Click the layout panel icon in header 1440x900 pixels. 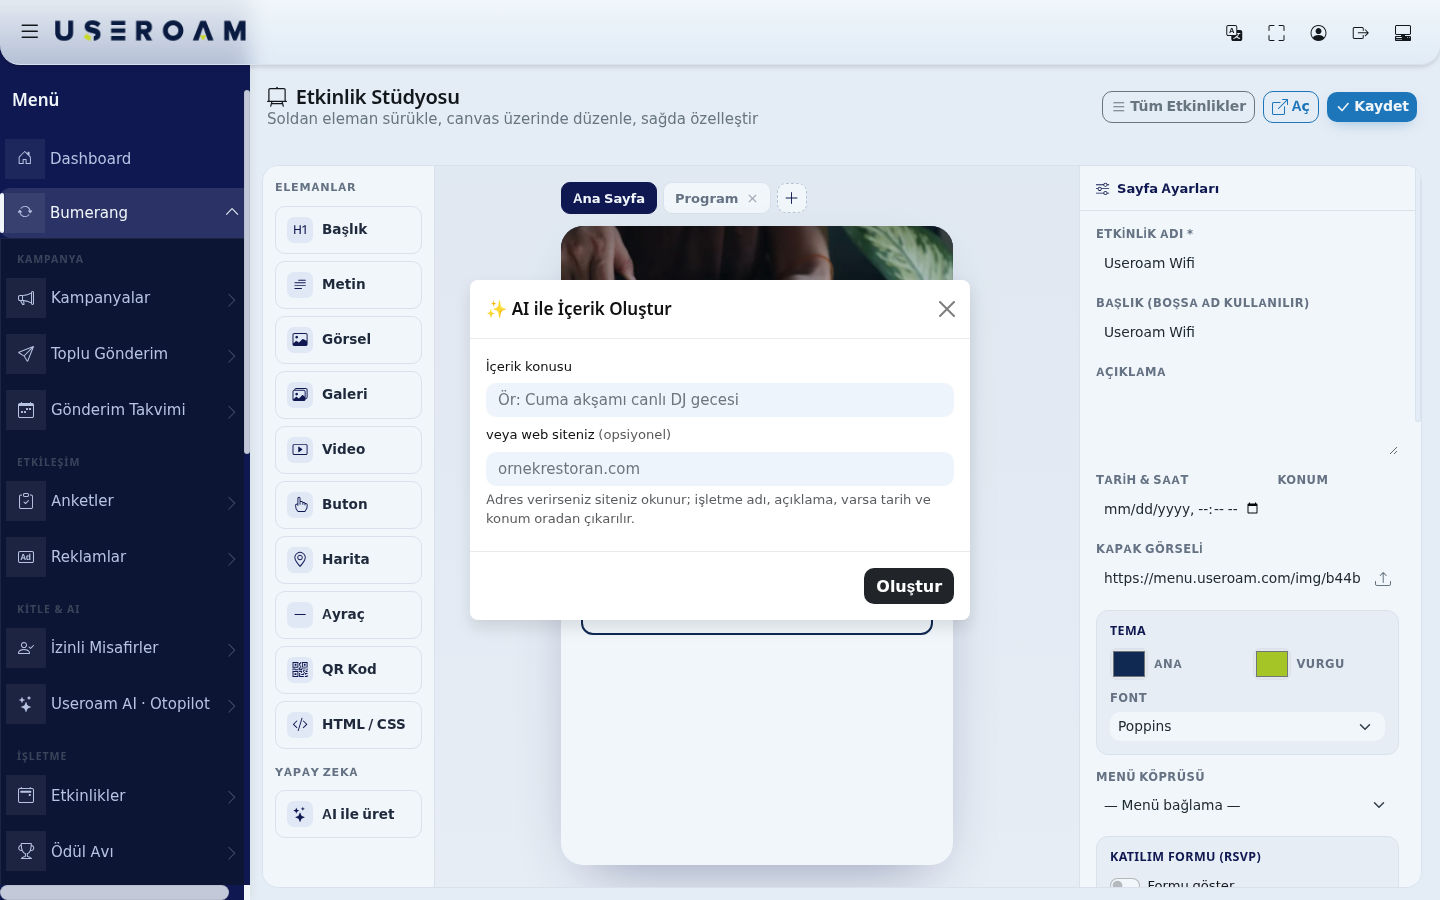(1403, 33)
